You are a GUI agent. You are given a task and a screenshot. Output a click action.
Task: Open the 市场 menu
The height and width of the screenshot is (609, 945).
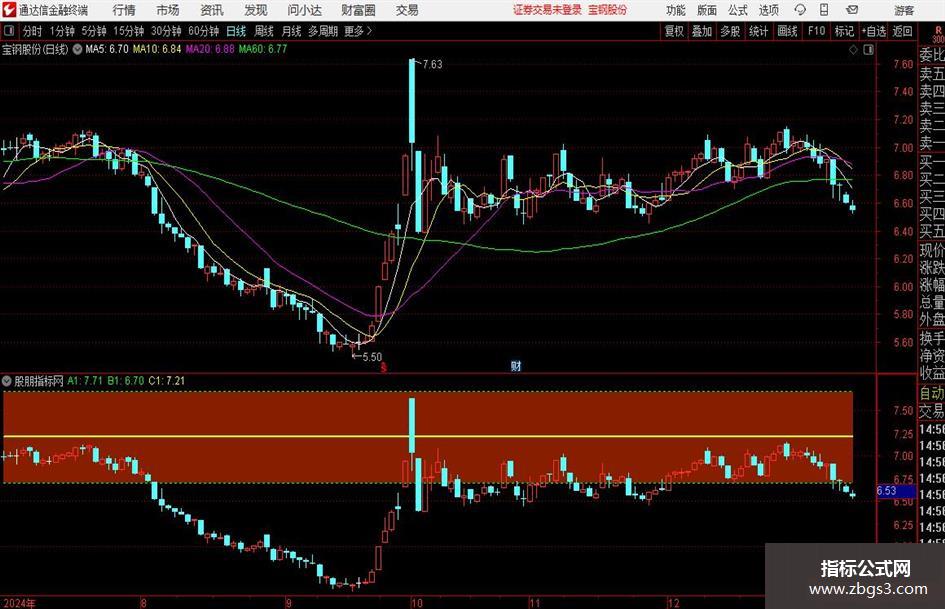point(168,10)
